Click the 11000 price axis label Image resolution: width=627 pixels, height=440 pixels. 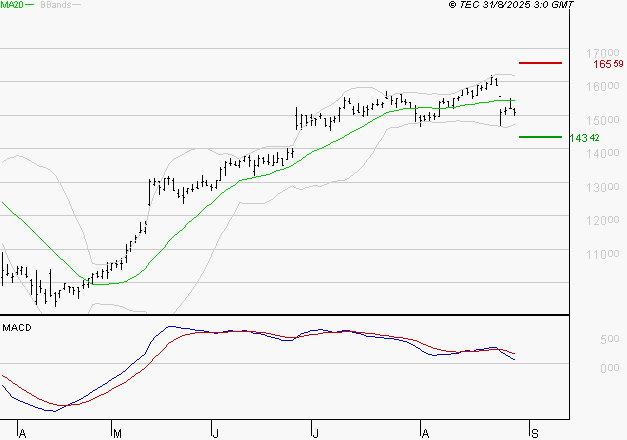pos(603,254)
